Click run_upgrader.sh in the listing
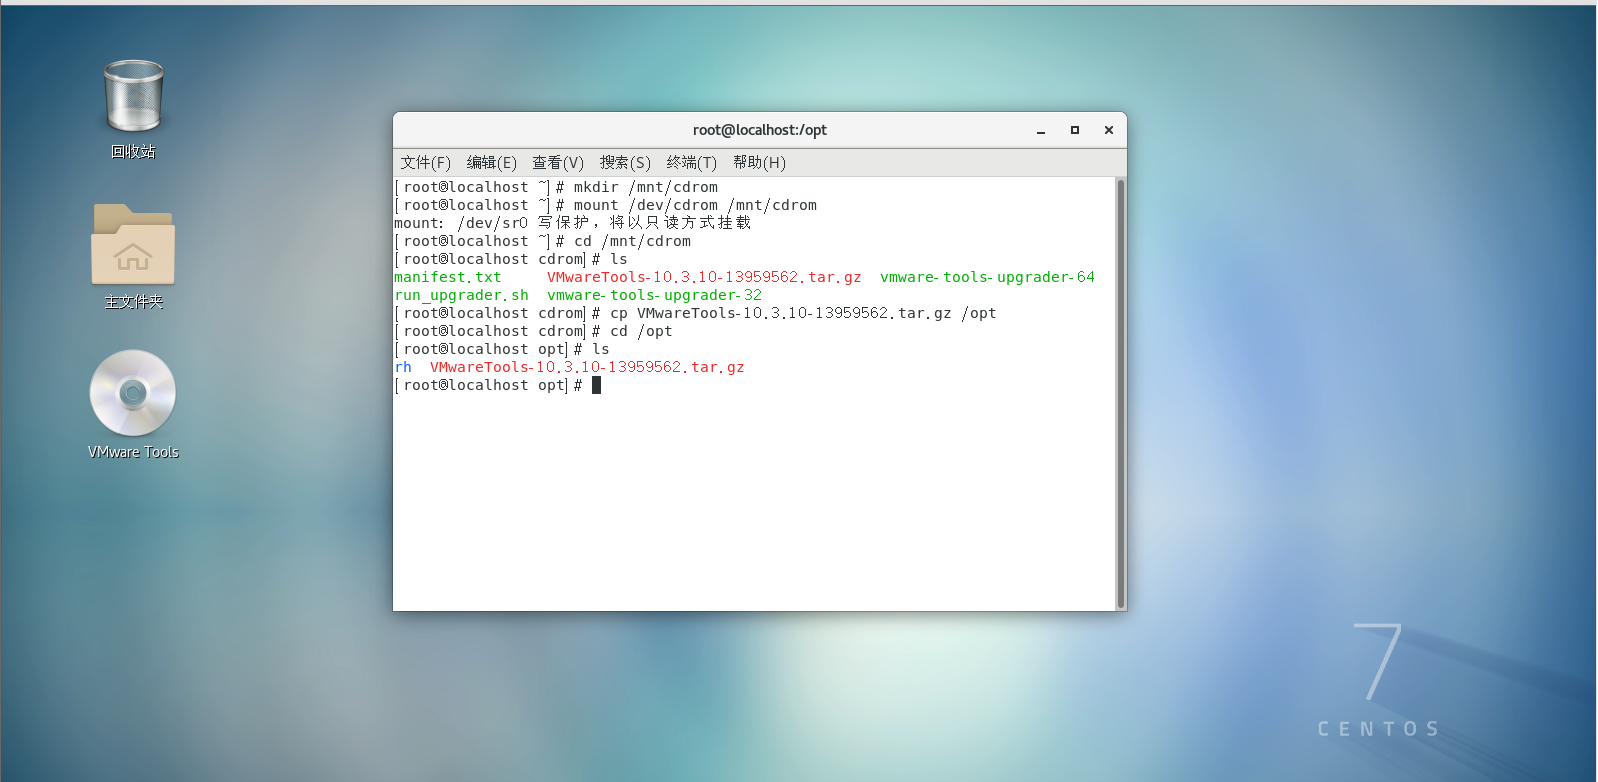The image size is (1598, 782). click(x=461, y=295)
